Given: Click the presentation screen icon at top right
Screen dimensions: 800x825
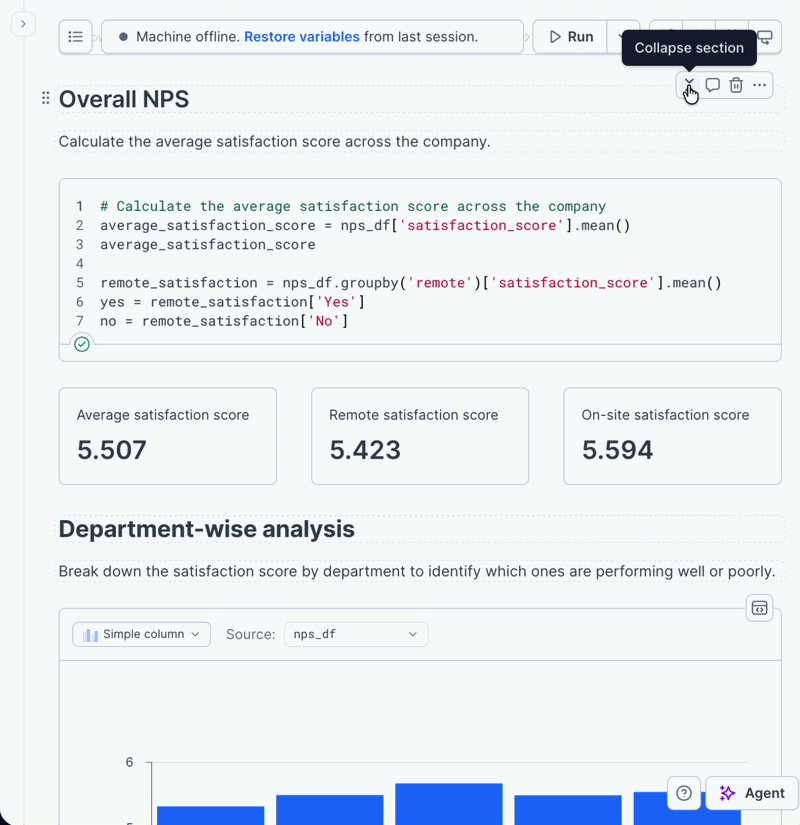Looking at the screenshot, I should [765, 37].
